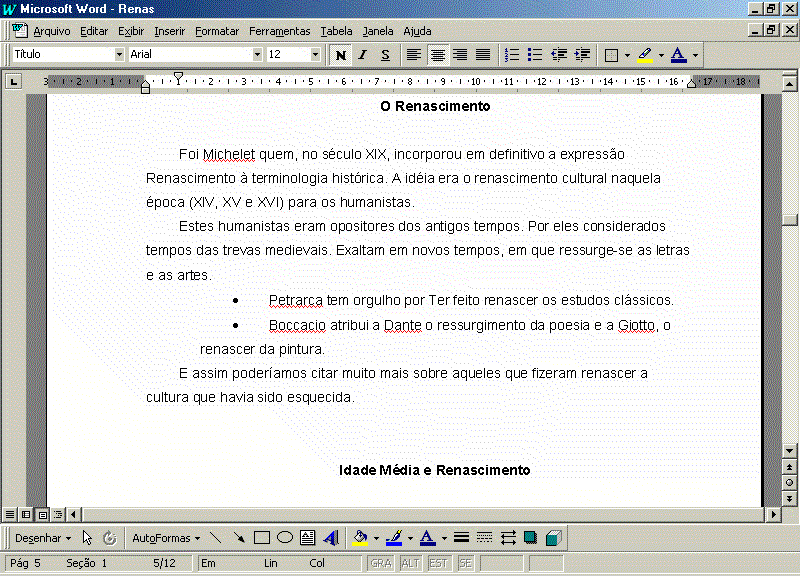The width and height of the screenshot is (800, 576).
Task: Open the font size dropdown
Action: point(315,54)
